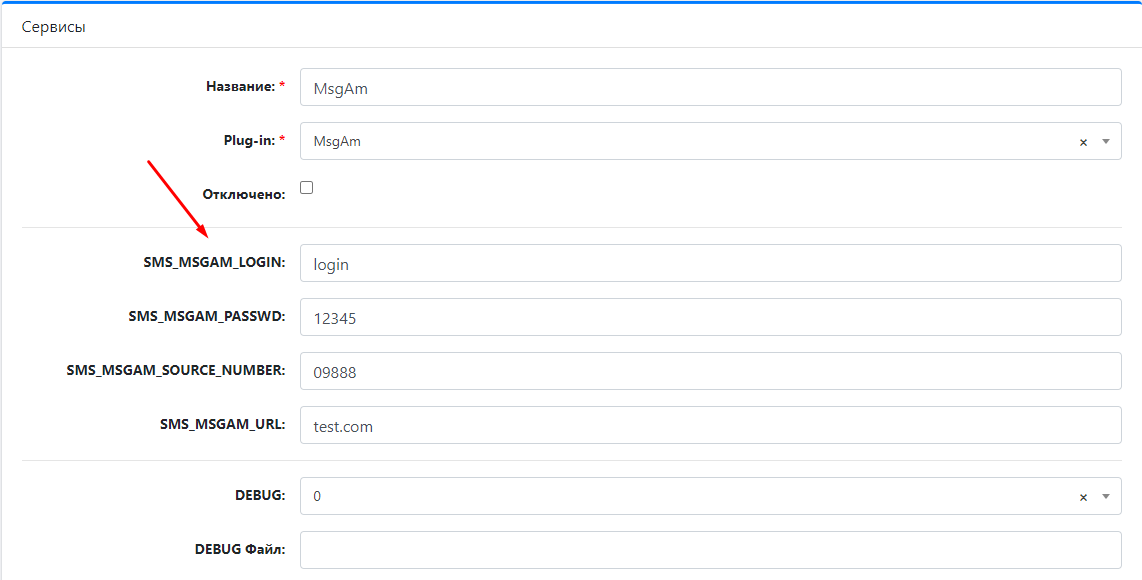The image size is (1142, 580).
Task: Click the Сервисы panel header
Action: click(x=571, y=27)
